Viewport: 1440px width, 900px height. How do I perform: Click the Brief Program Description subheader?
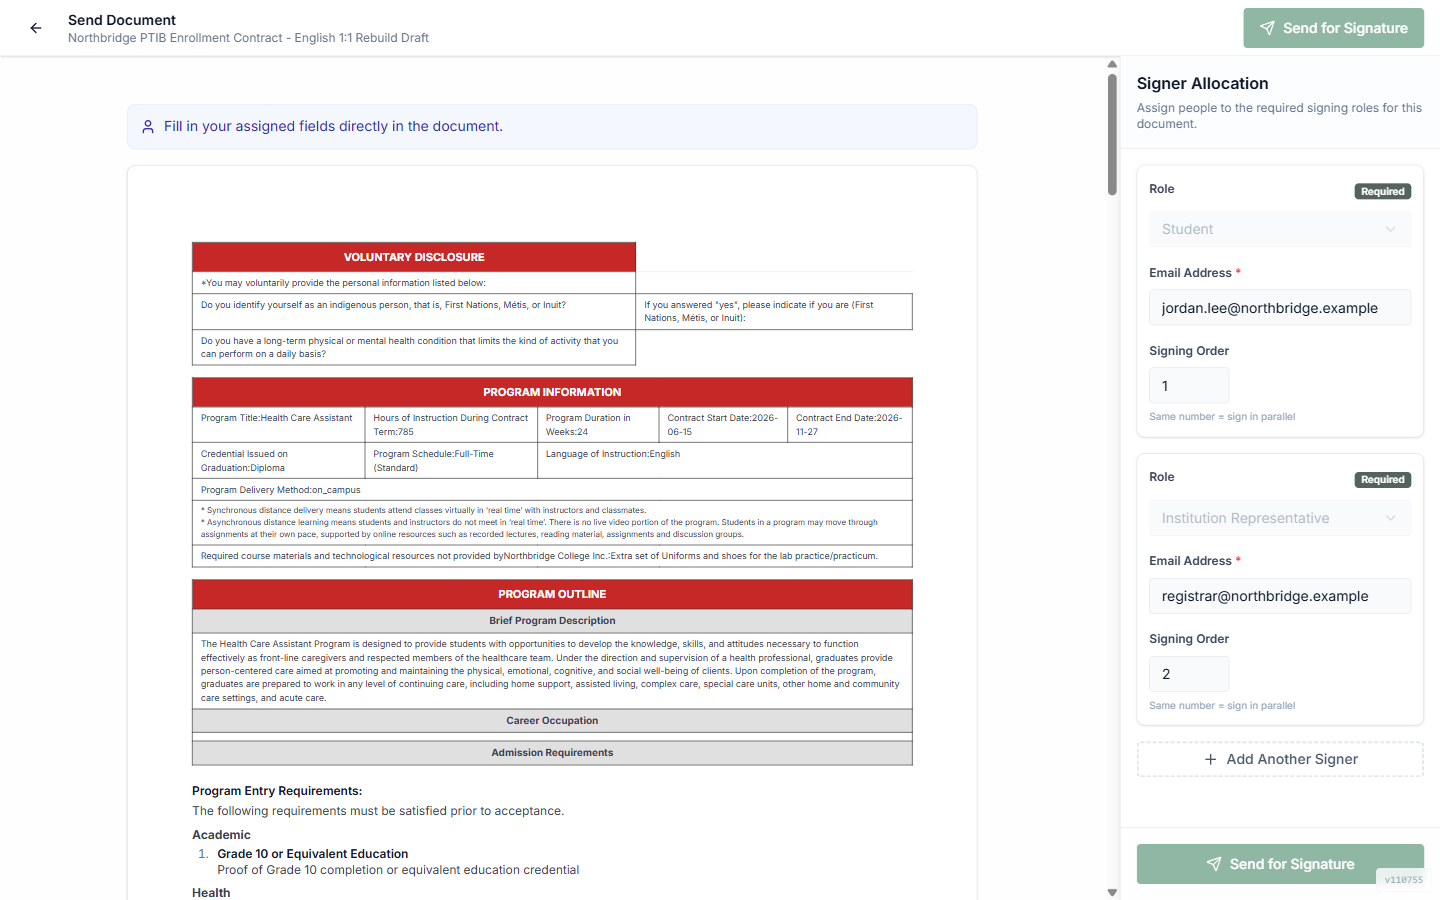552,621
